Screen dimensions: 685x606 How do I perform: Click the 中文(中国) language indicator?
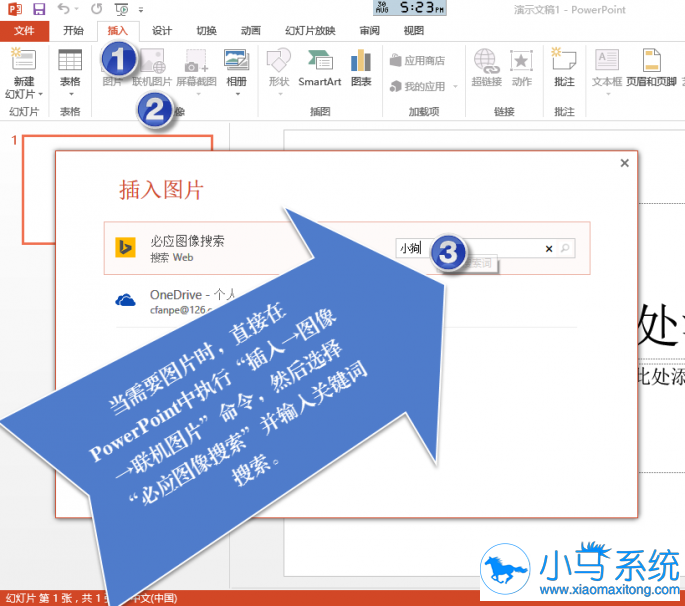click(153, 598)
